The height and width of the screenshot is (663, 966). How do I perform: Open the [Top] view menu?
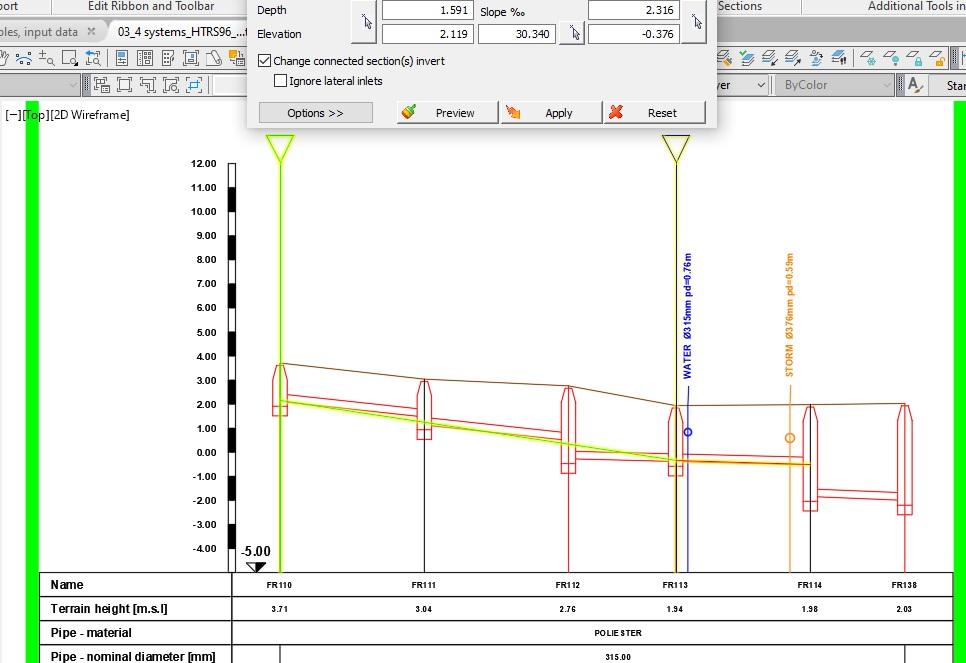point(34,115)
